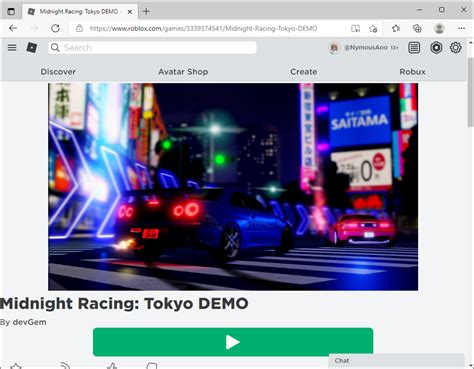474x369 pixels.
Task: Select the Midnight Racing: Tokyo DEMO browser tab
Action: click(x=80, y=12)
